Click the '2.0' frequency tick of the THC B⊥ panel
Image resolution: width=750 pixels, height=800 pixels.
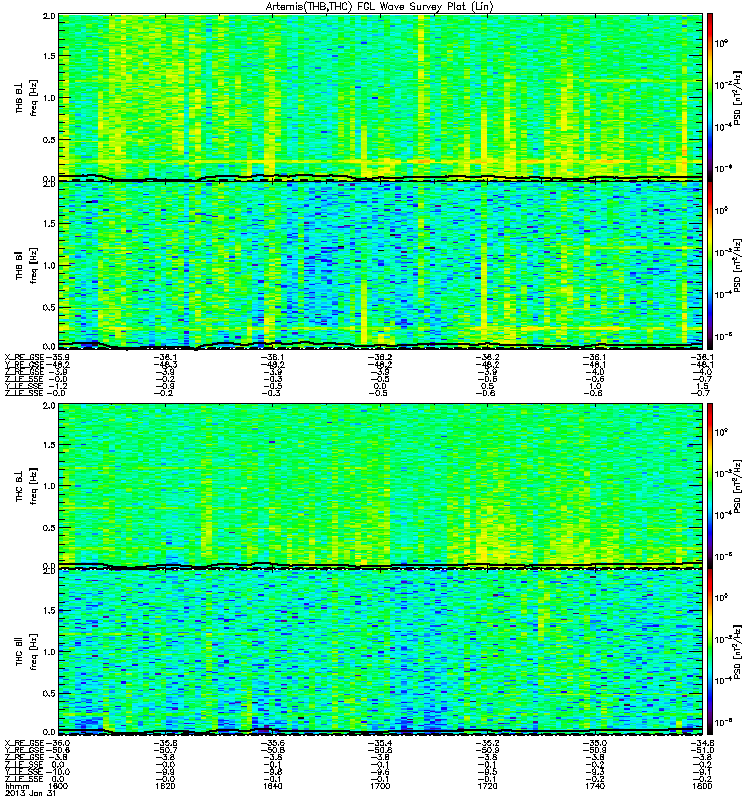(49, 406)
